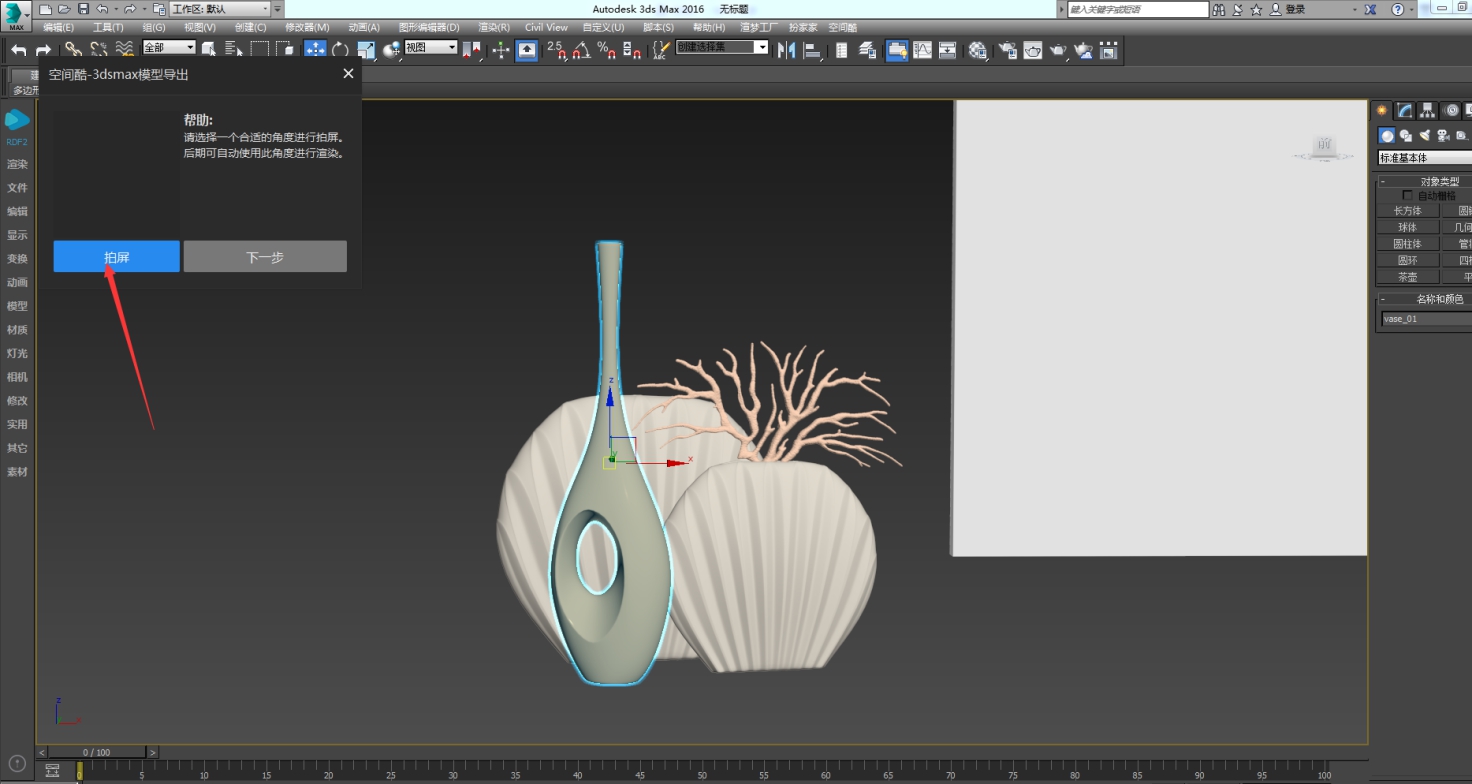Image resolution: width=1472 pixels, height=784 pixels.
Task: Select the Move transform tool icon
Action: point(315,49)
